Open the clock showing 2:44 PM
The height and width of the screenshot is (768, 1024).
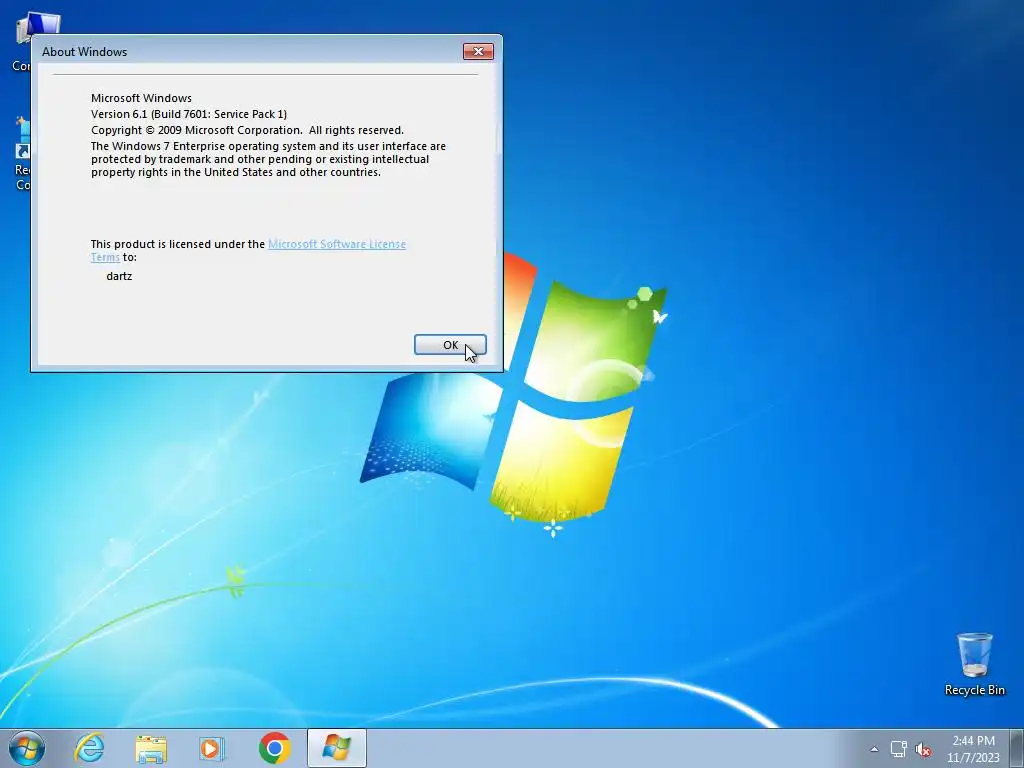pos(973,748)
